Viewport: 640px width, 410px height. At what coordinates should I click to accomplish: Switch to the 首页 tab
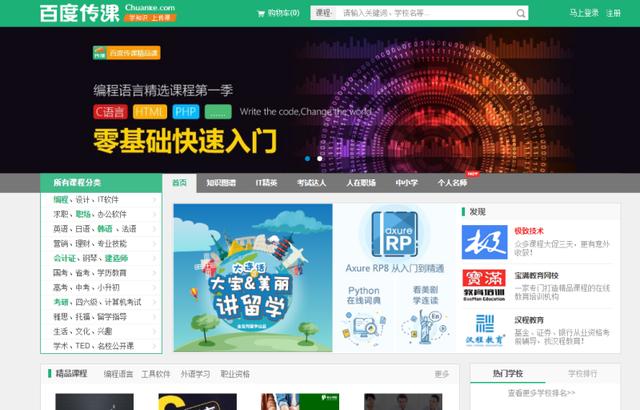click(180, 183)
